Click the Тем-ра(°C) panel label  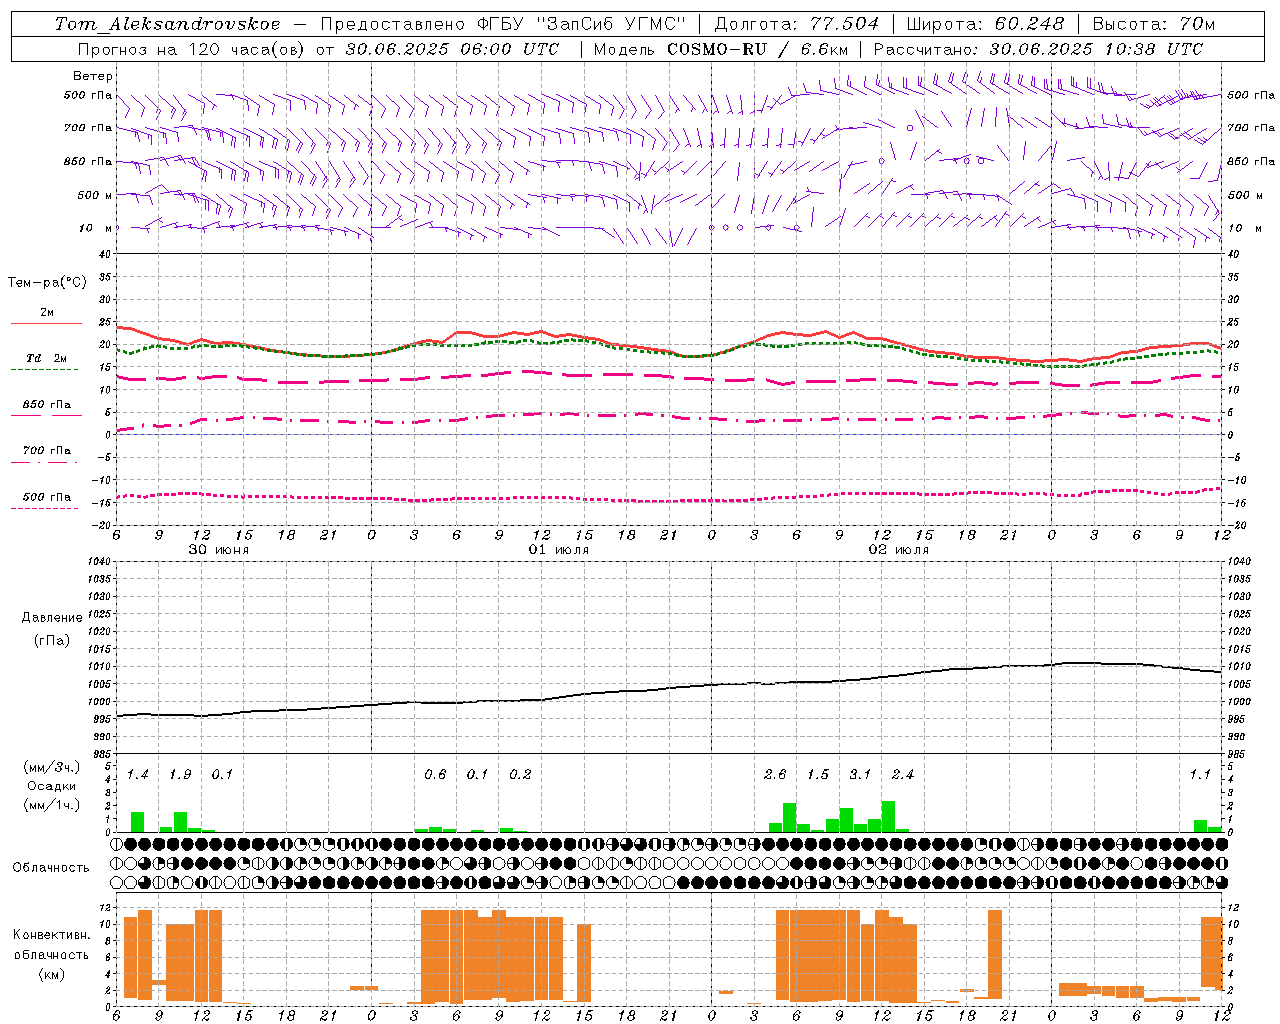(47, 283)
